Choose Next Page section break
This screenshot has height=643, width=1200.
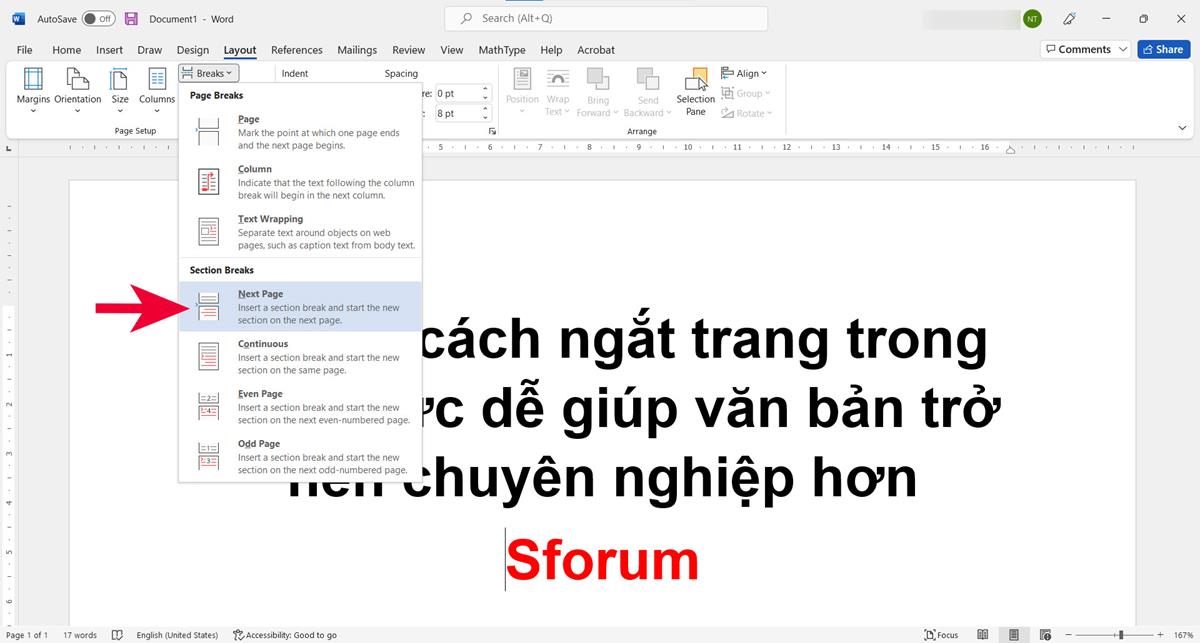300,306
